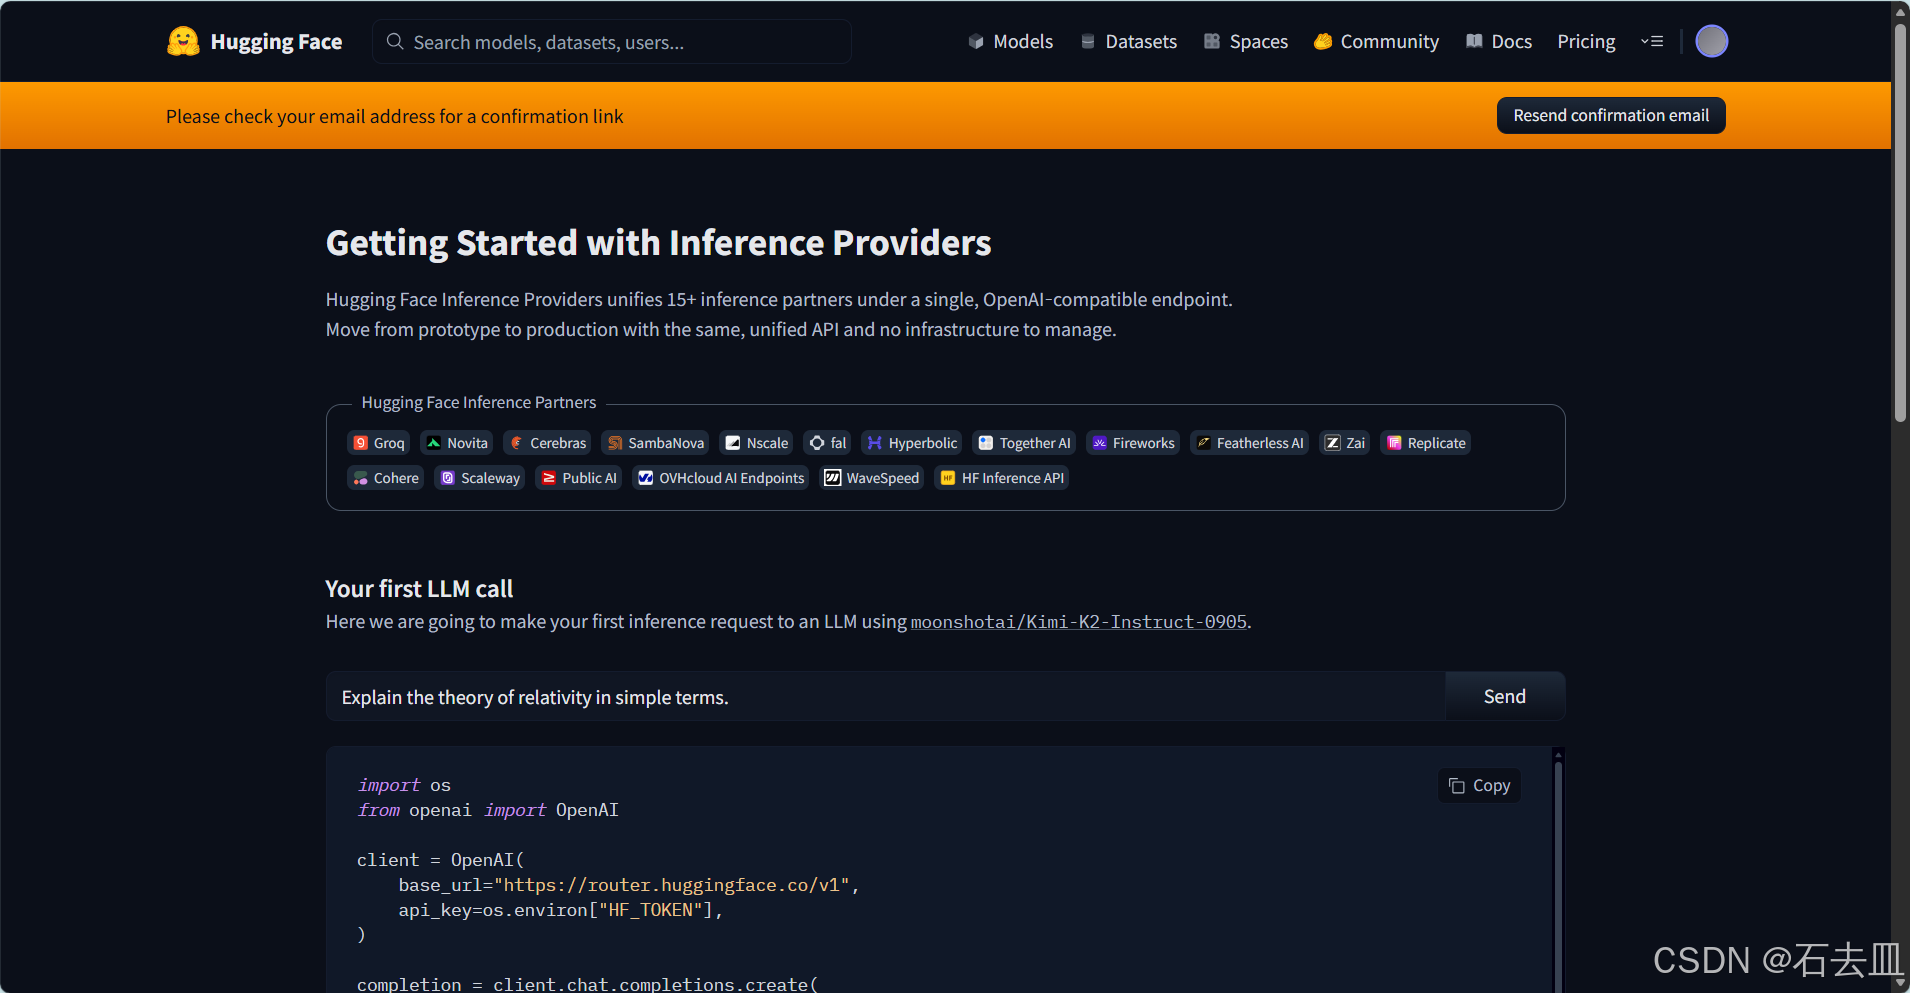The width and height of the screenshot is (1910, 993).
Task: Click the Hyperbolic provider icon
Action: click(x=875, y=443)
